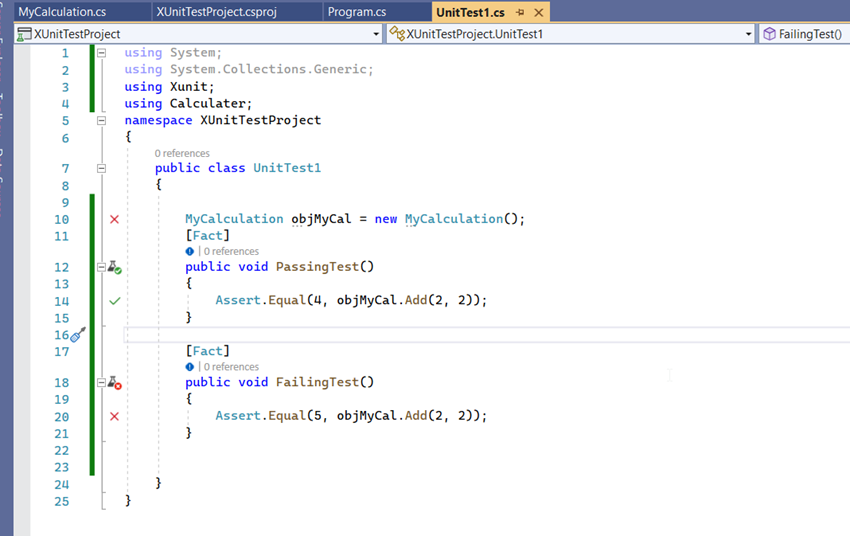Image resolution: width=850 pixels, height=536 pixels.
Task: Collapse the PassingTest method on line 12
Action: (x=101, y=267)
